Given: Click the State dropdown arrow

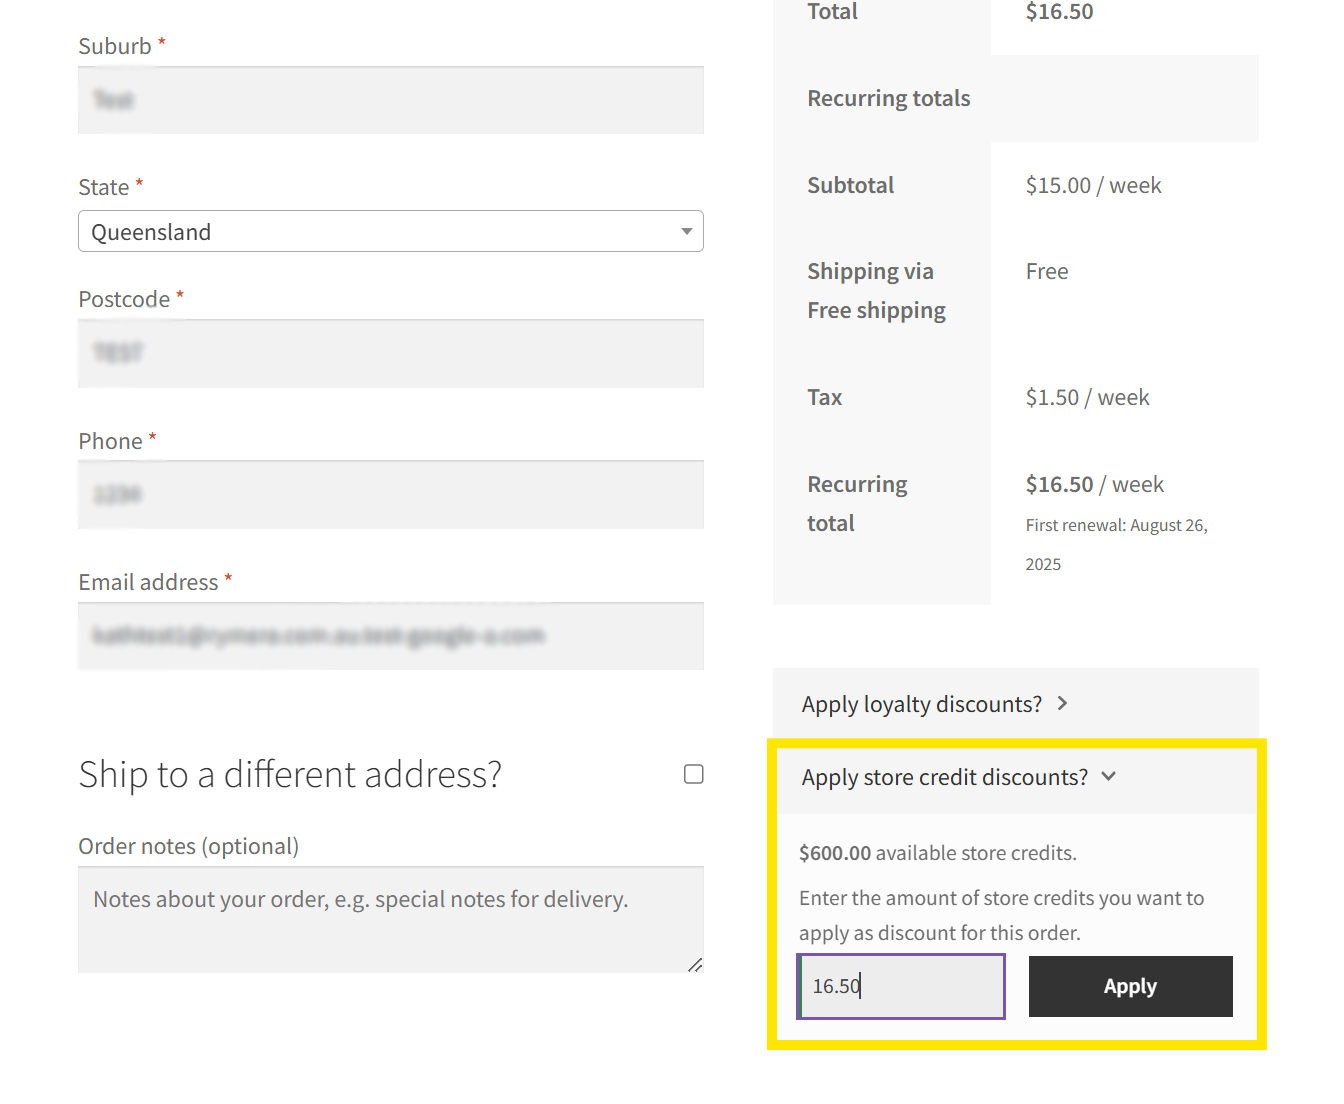Looking at the screenshot, I should (686, 232).
